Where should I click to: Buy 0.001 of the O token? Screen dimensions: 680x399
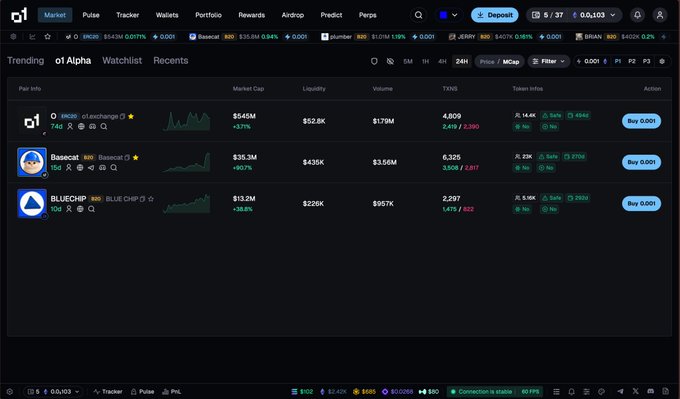pos(641,121)
